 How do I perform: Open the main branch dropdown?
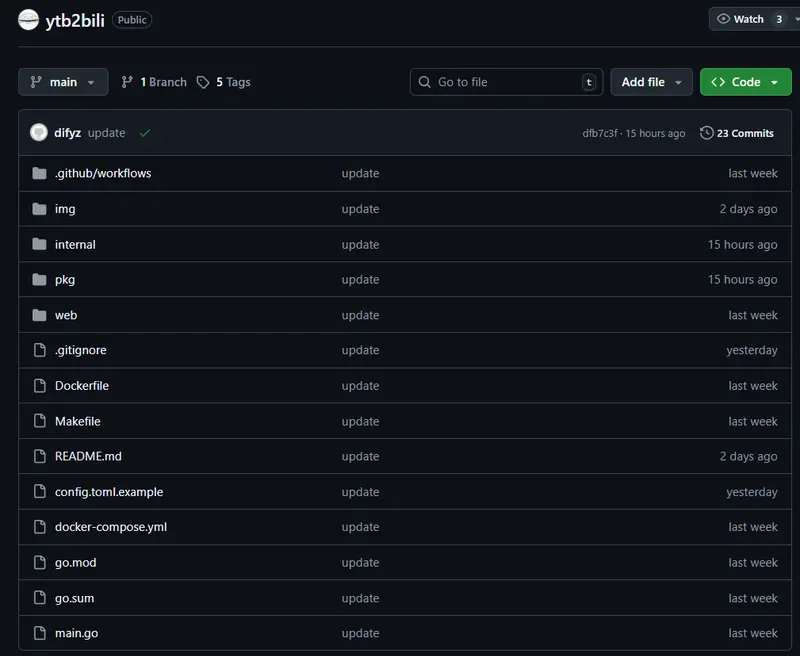(63, 82)
